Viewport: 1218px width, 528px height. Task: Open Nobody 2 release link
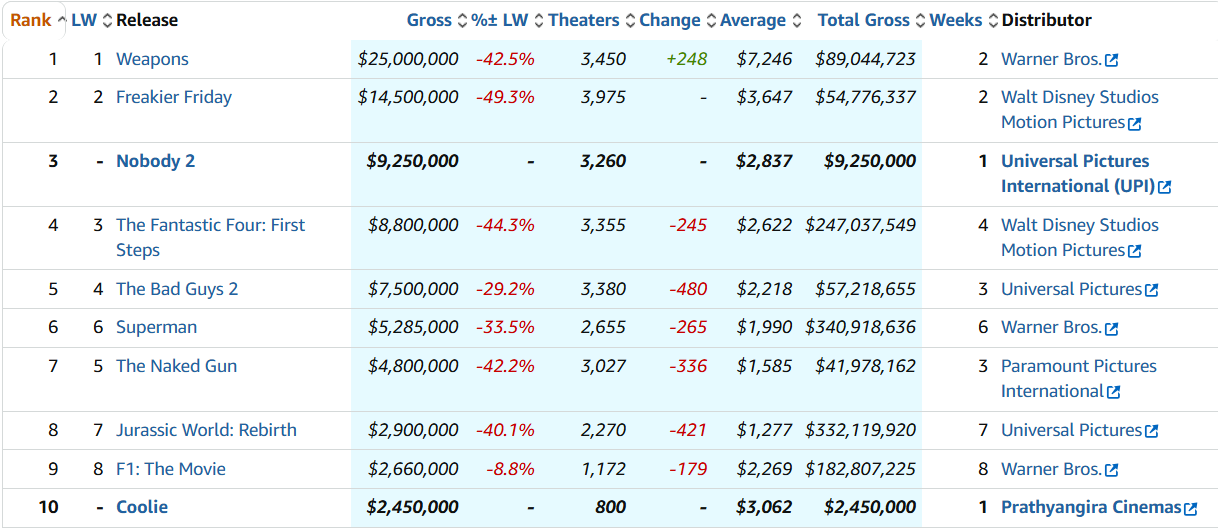155,161
